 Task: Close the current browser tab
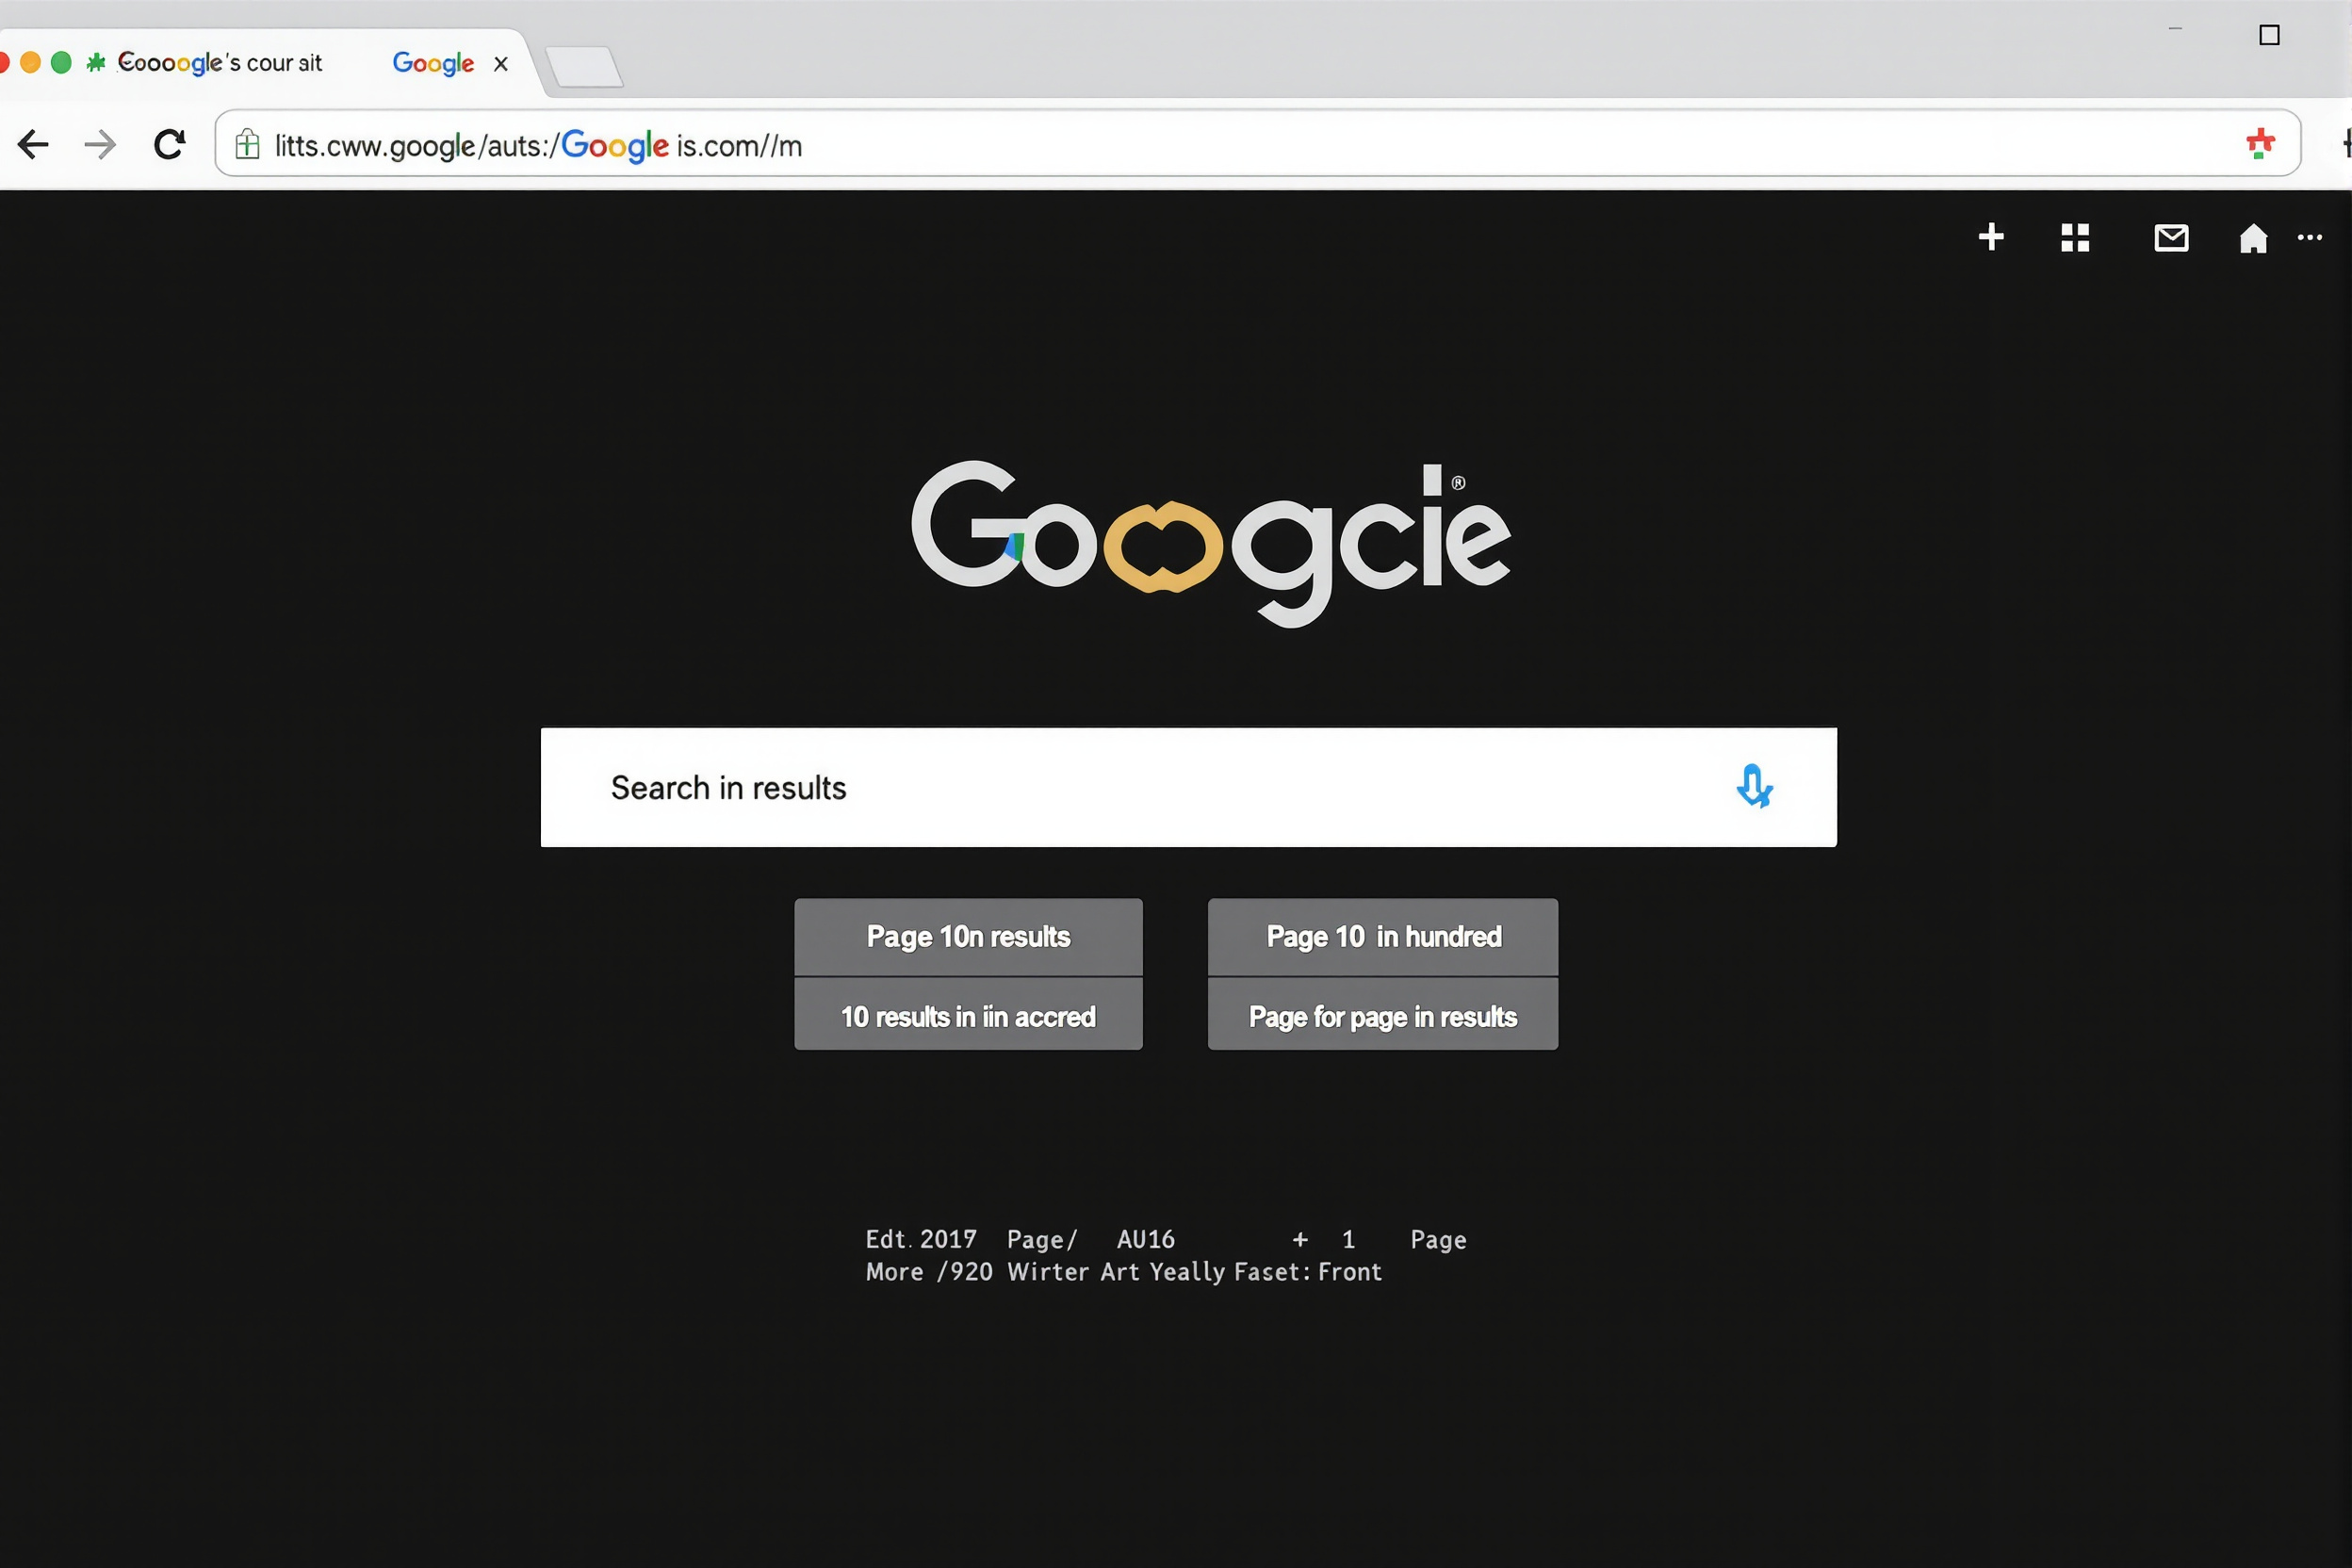click(x=501, y=64)
